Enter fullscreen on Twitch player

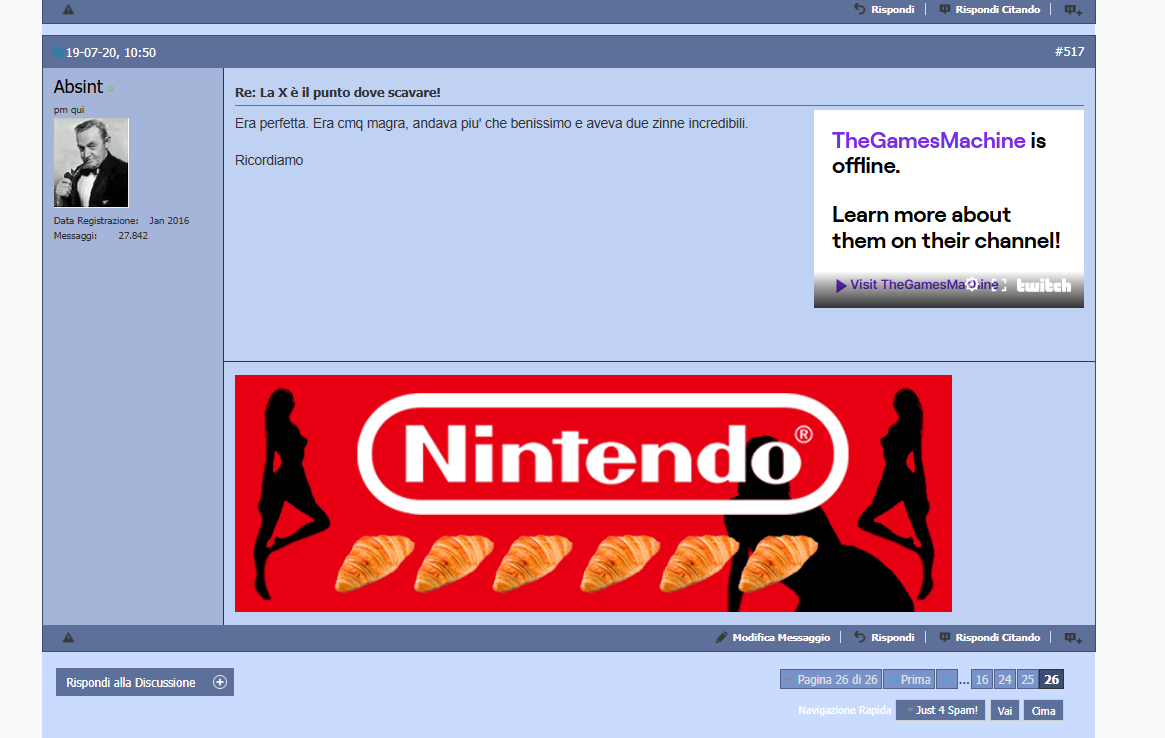999,285
